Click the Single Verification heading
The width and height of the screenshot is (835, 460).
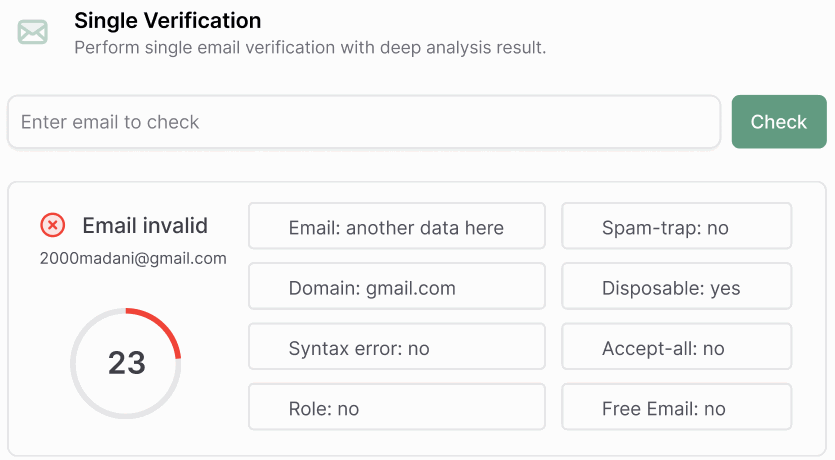(x=167, y=20)
